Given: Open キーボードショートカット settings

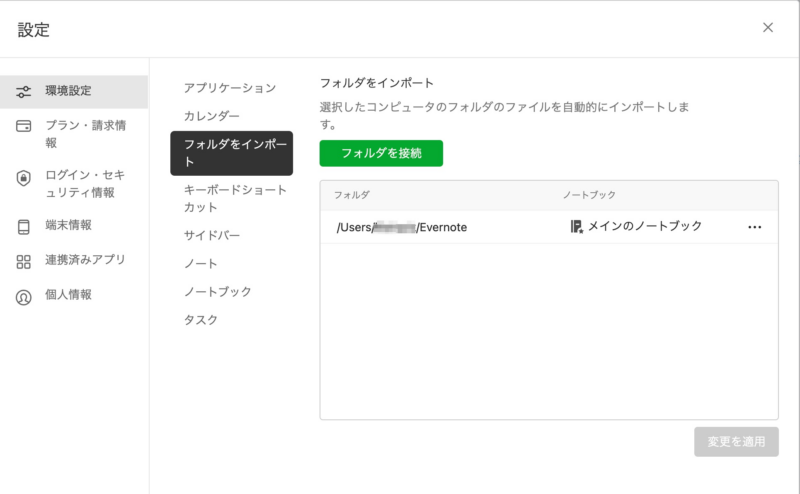Looking at the screenshot, I should point(235,198).
